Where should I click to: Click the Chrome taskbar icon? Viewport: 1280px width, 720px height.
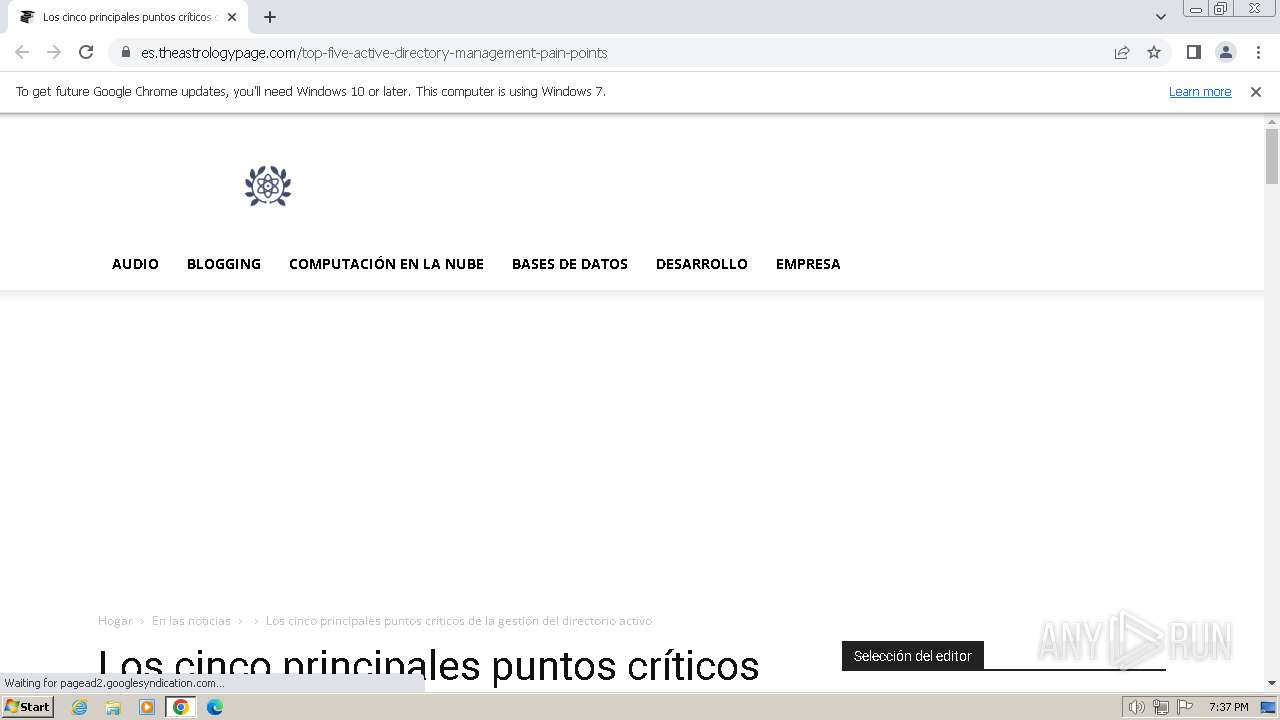tap(181, 707)
